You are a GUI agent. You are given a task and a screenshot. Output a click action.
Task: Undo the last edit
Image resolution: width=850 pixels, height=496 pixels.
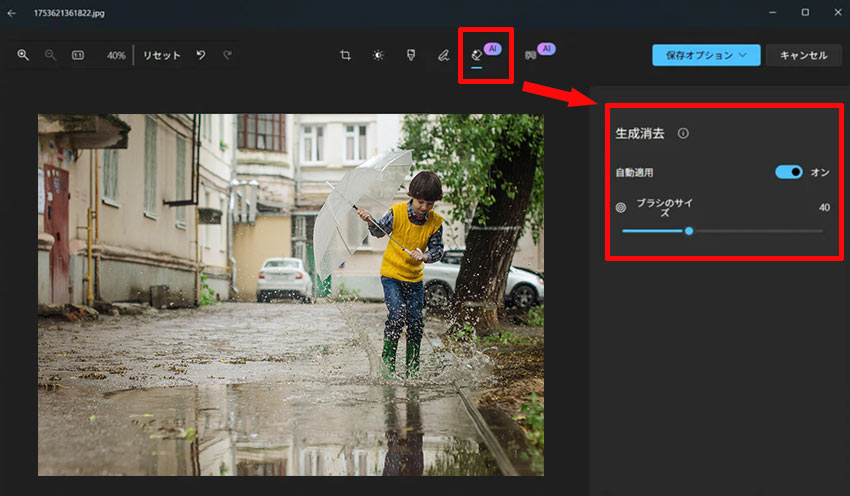click(201, 55)
